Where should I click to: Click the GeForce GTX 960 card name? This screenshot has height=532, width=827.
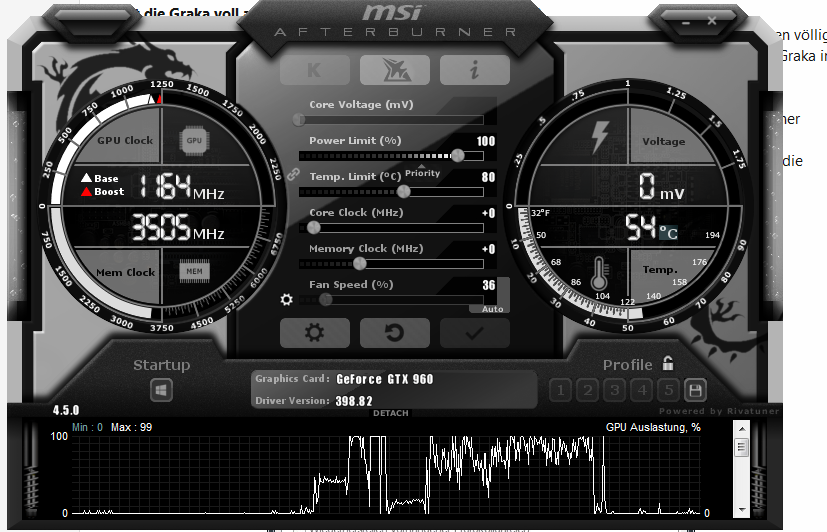(x=384, y=379)
